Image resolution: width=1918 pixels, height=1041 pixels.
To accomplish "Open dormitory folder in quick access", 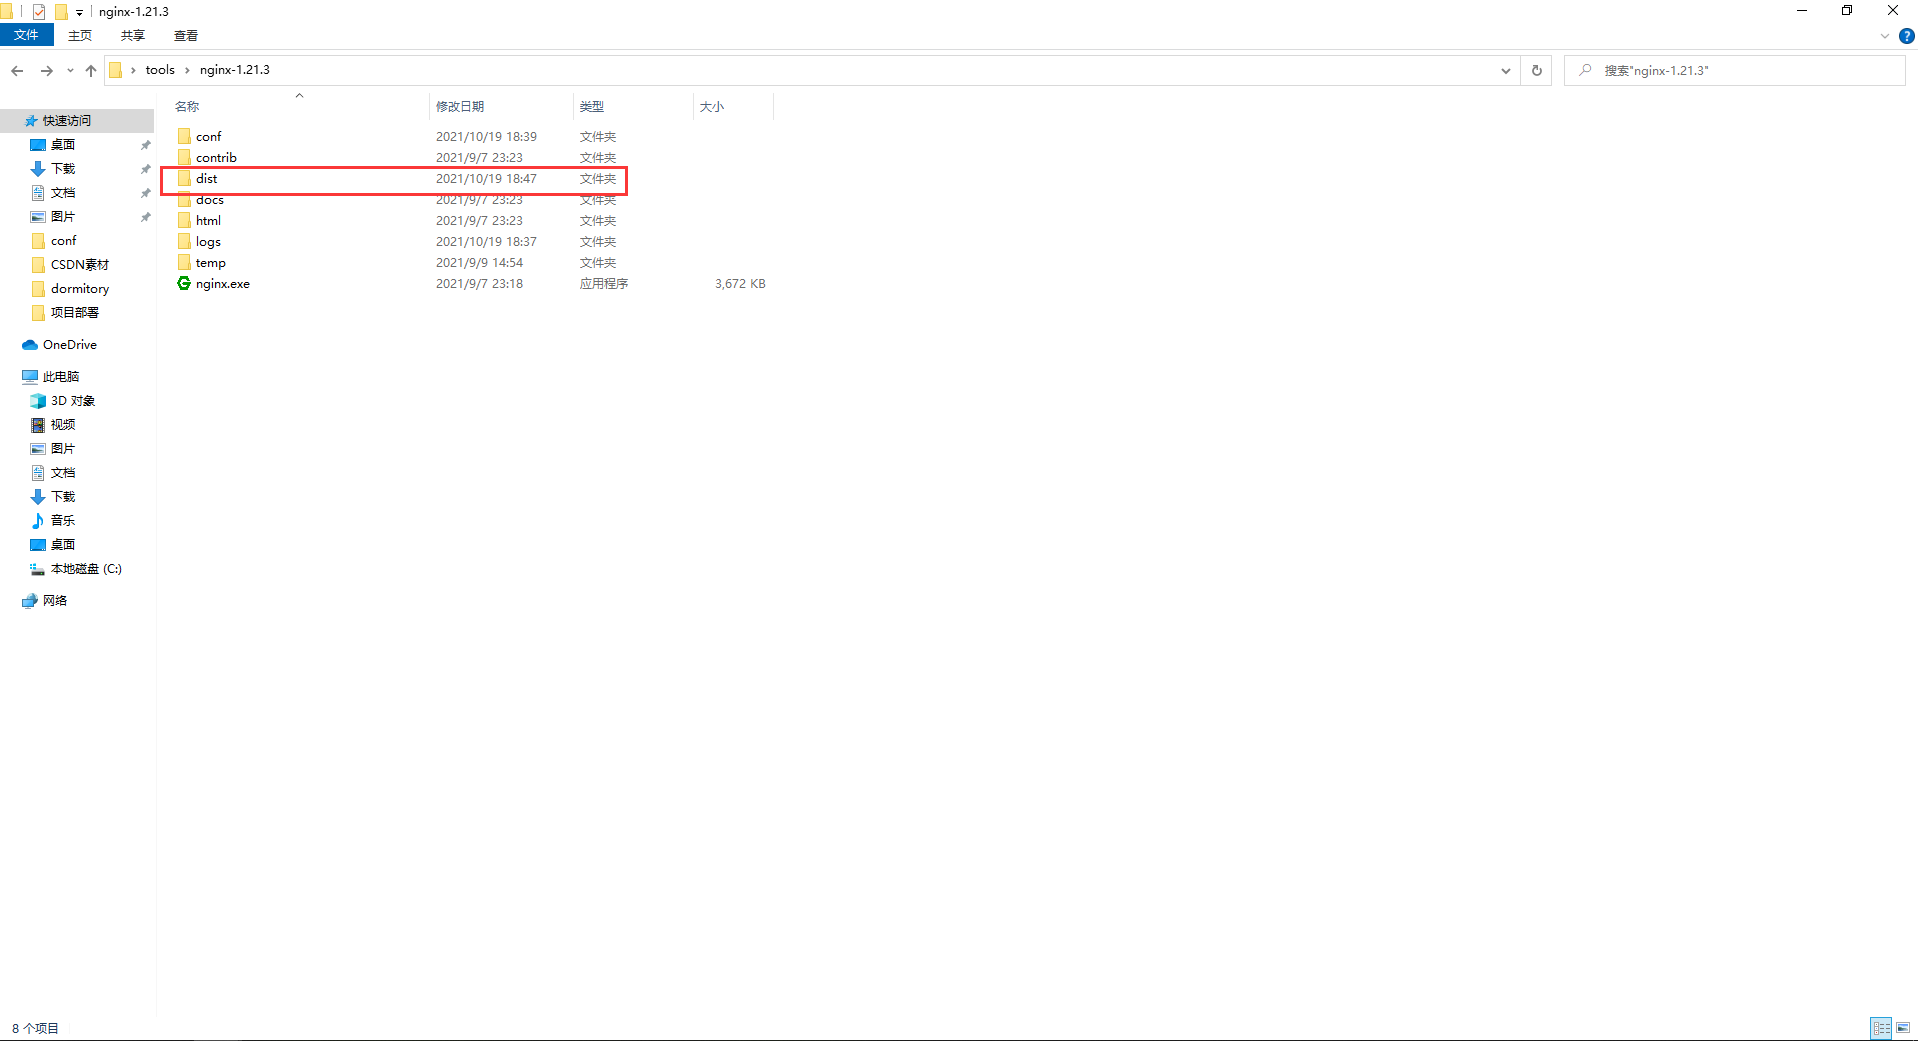I will 79,288.
